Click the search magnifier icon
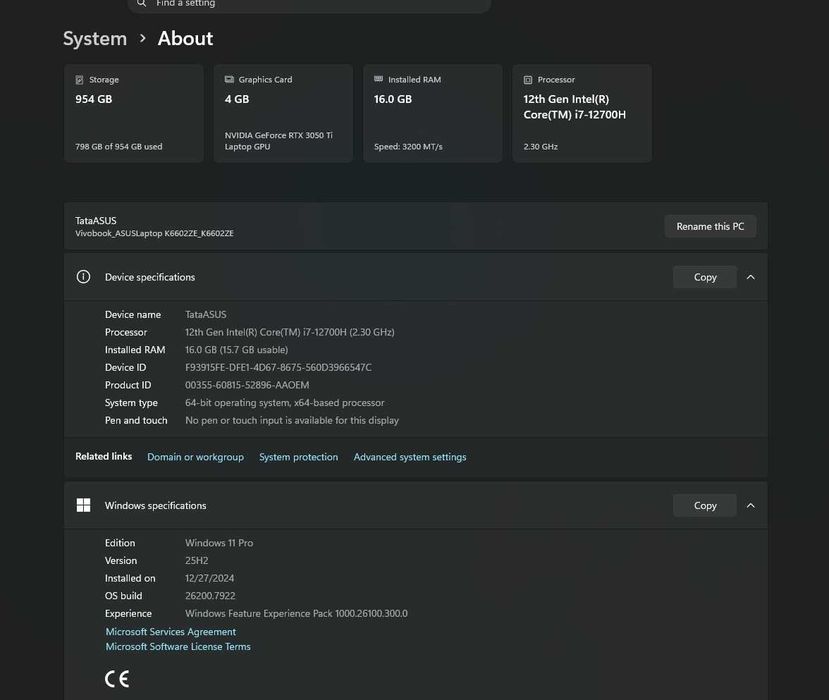Screen dimensions: 829x700 point(142,4)
